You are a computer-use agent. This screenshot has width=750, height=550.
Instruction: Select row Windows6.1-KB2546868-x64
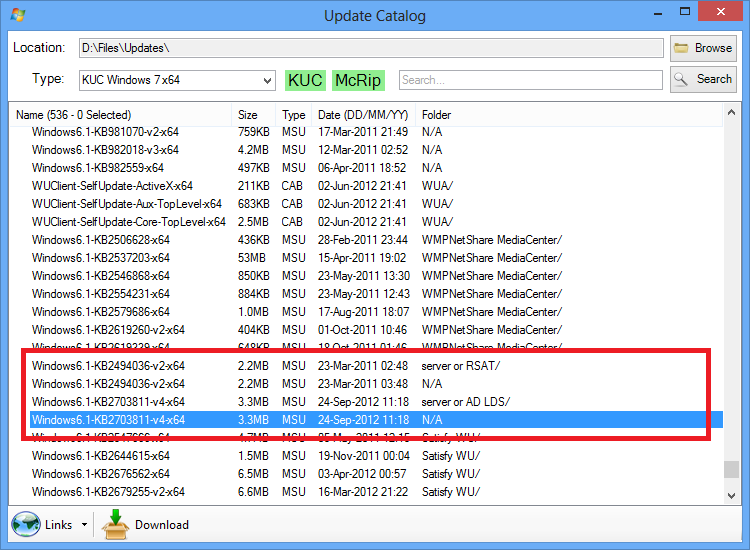[x=376, y=276]
